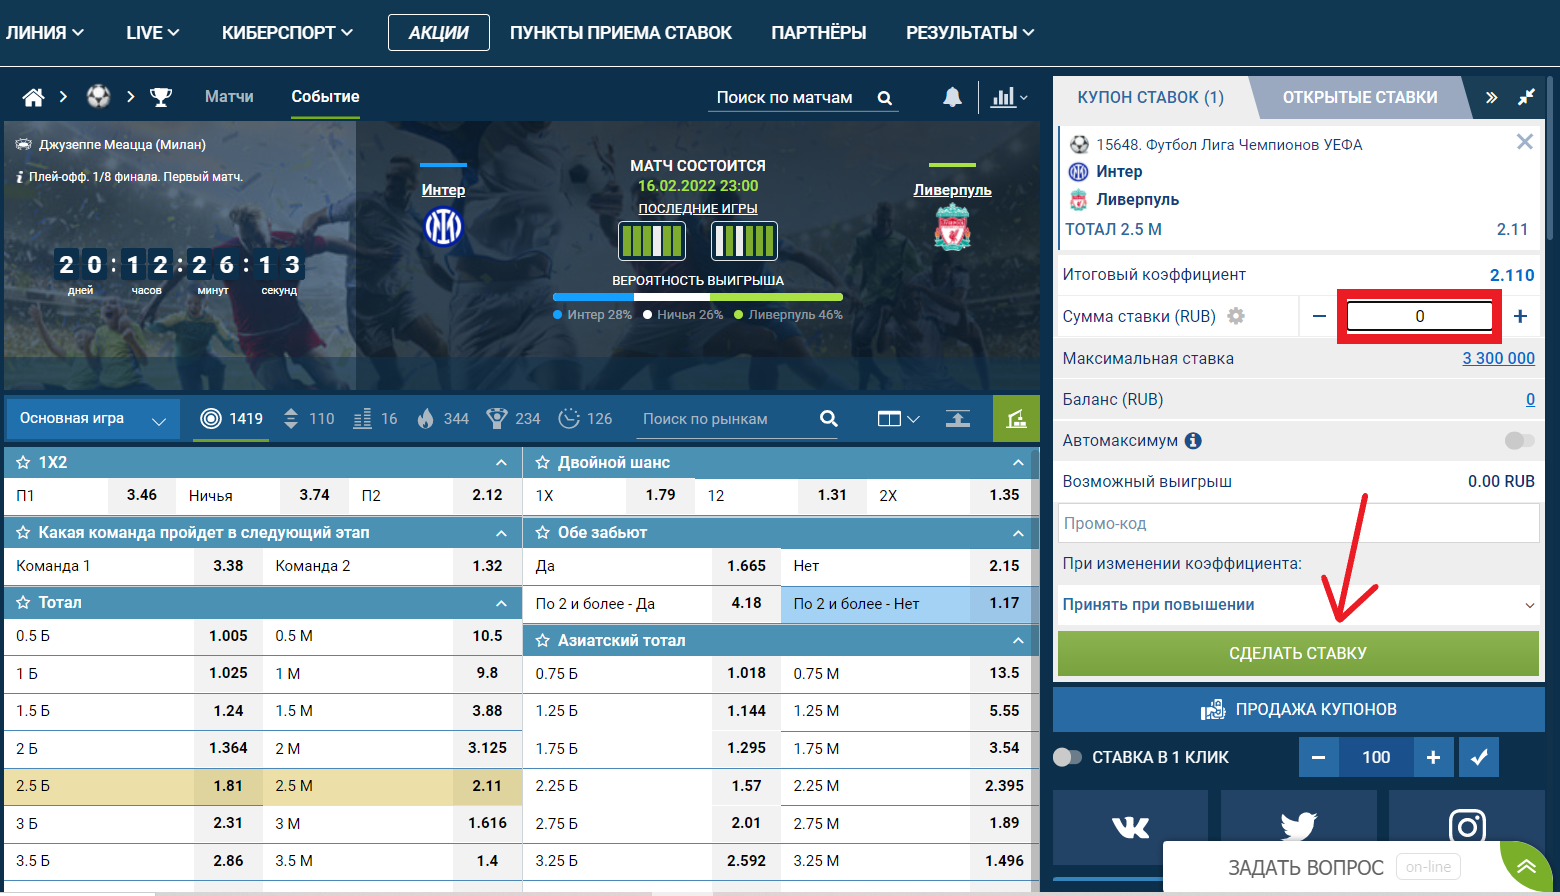Favorite the Азиатский тотал market star

pos(542,641)
